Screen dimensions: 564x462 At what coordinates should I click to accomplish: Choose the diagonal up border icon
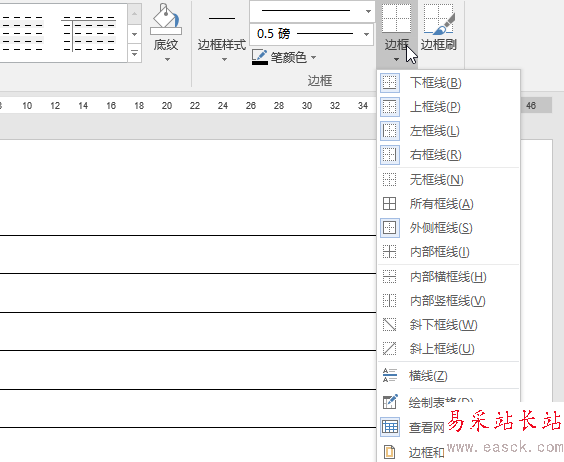click(389, 349)
